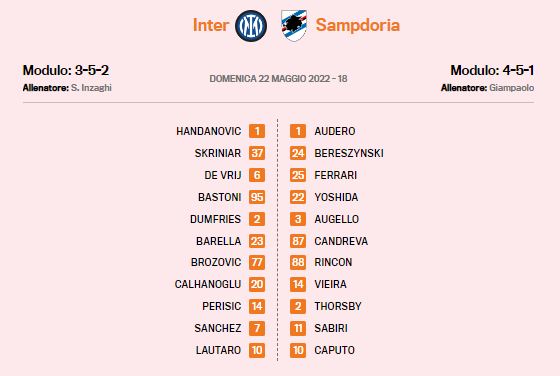Screen dimensions: 560x376
Task: Select player name CALHANOGLU
Action: pos(208,284)
